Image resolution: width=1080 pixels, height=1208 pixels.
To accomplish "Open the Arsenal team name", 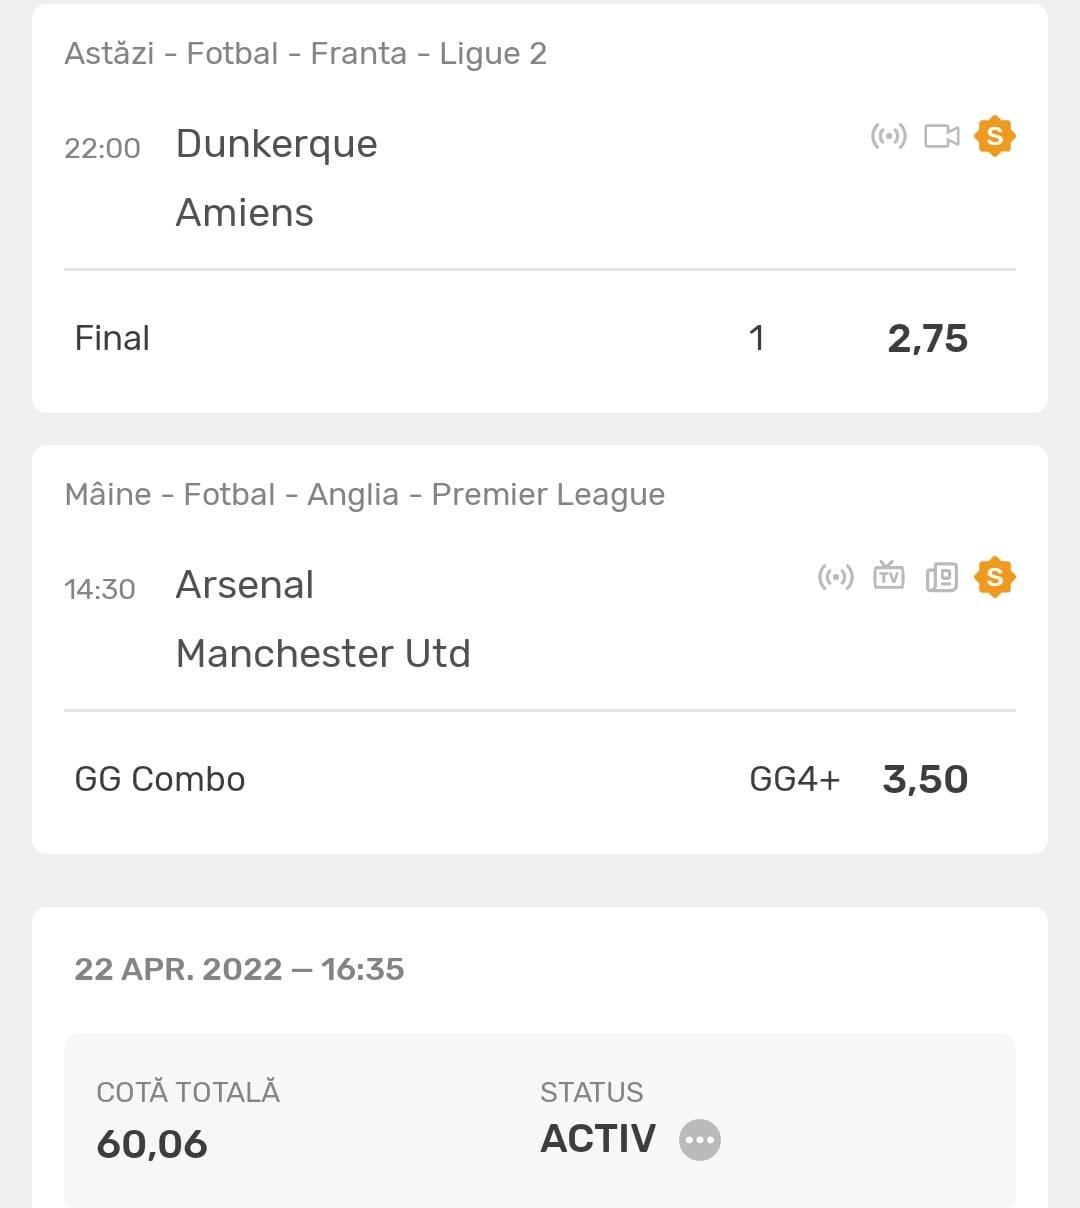I will [x=244, y=585].
